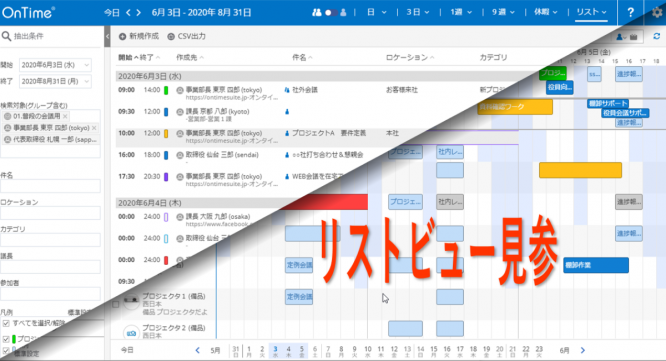
Task: Open settings with the gear icon
Action: 657,12
